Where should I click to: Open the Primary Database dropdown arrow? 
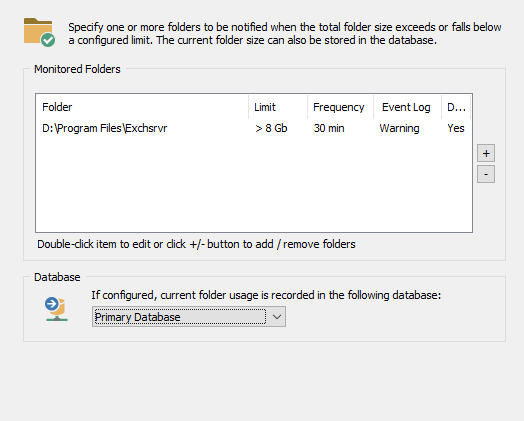point(277,317)
